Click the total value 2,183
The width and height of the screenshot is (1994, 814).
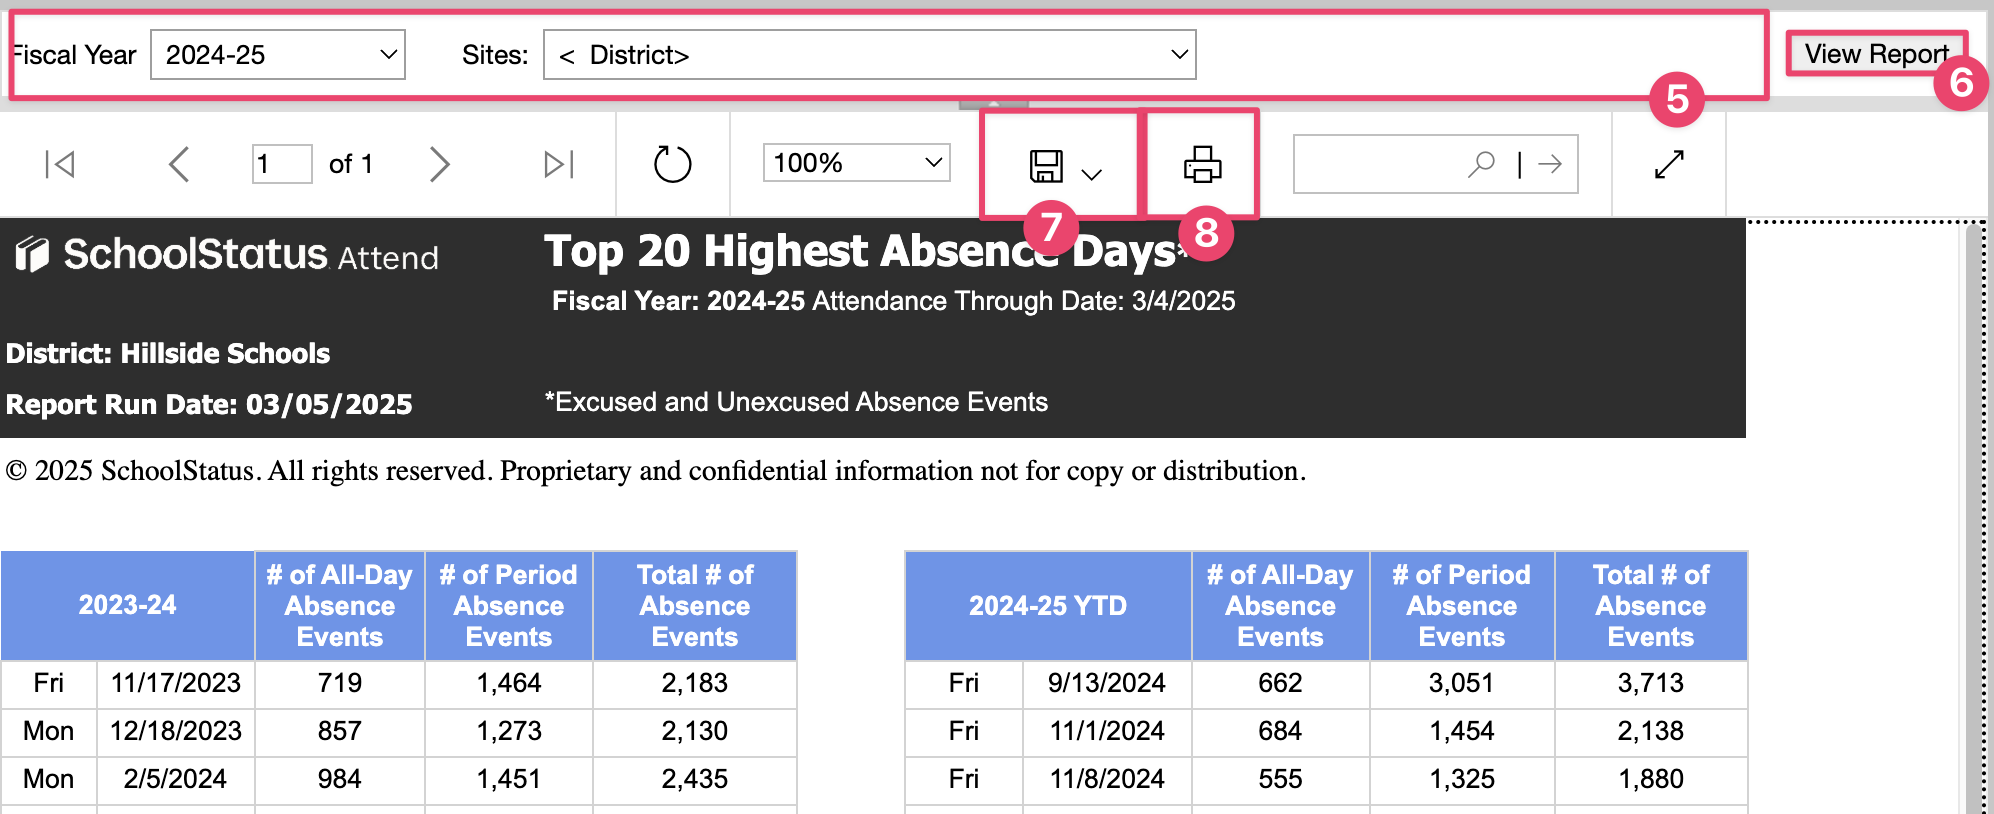coord(695,684)
